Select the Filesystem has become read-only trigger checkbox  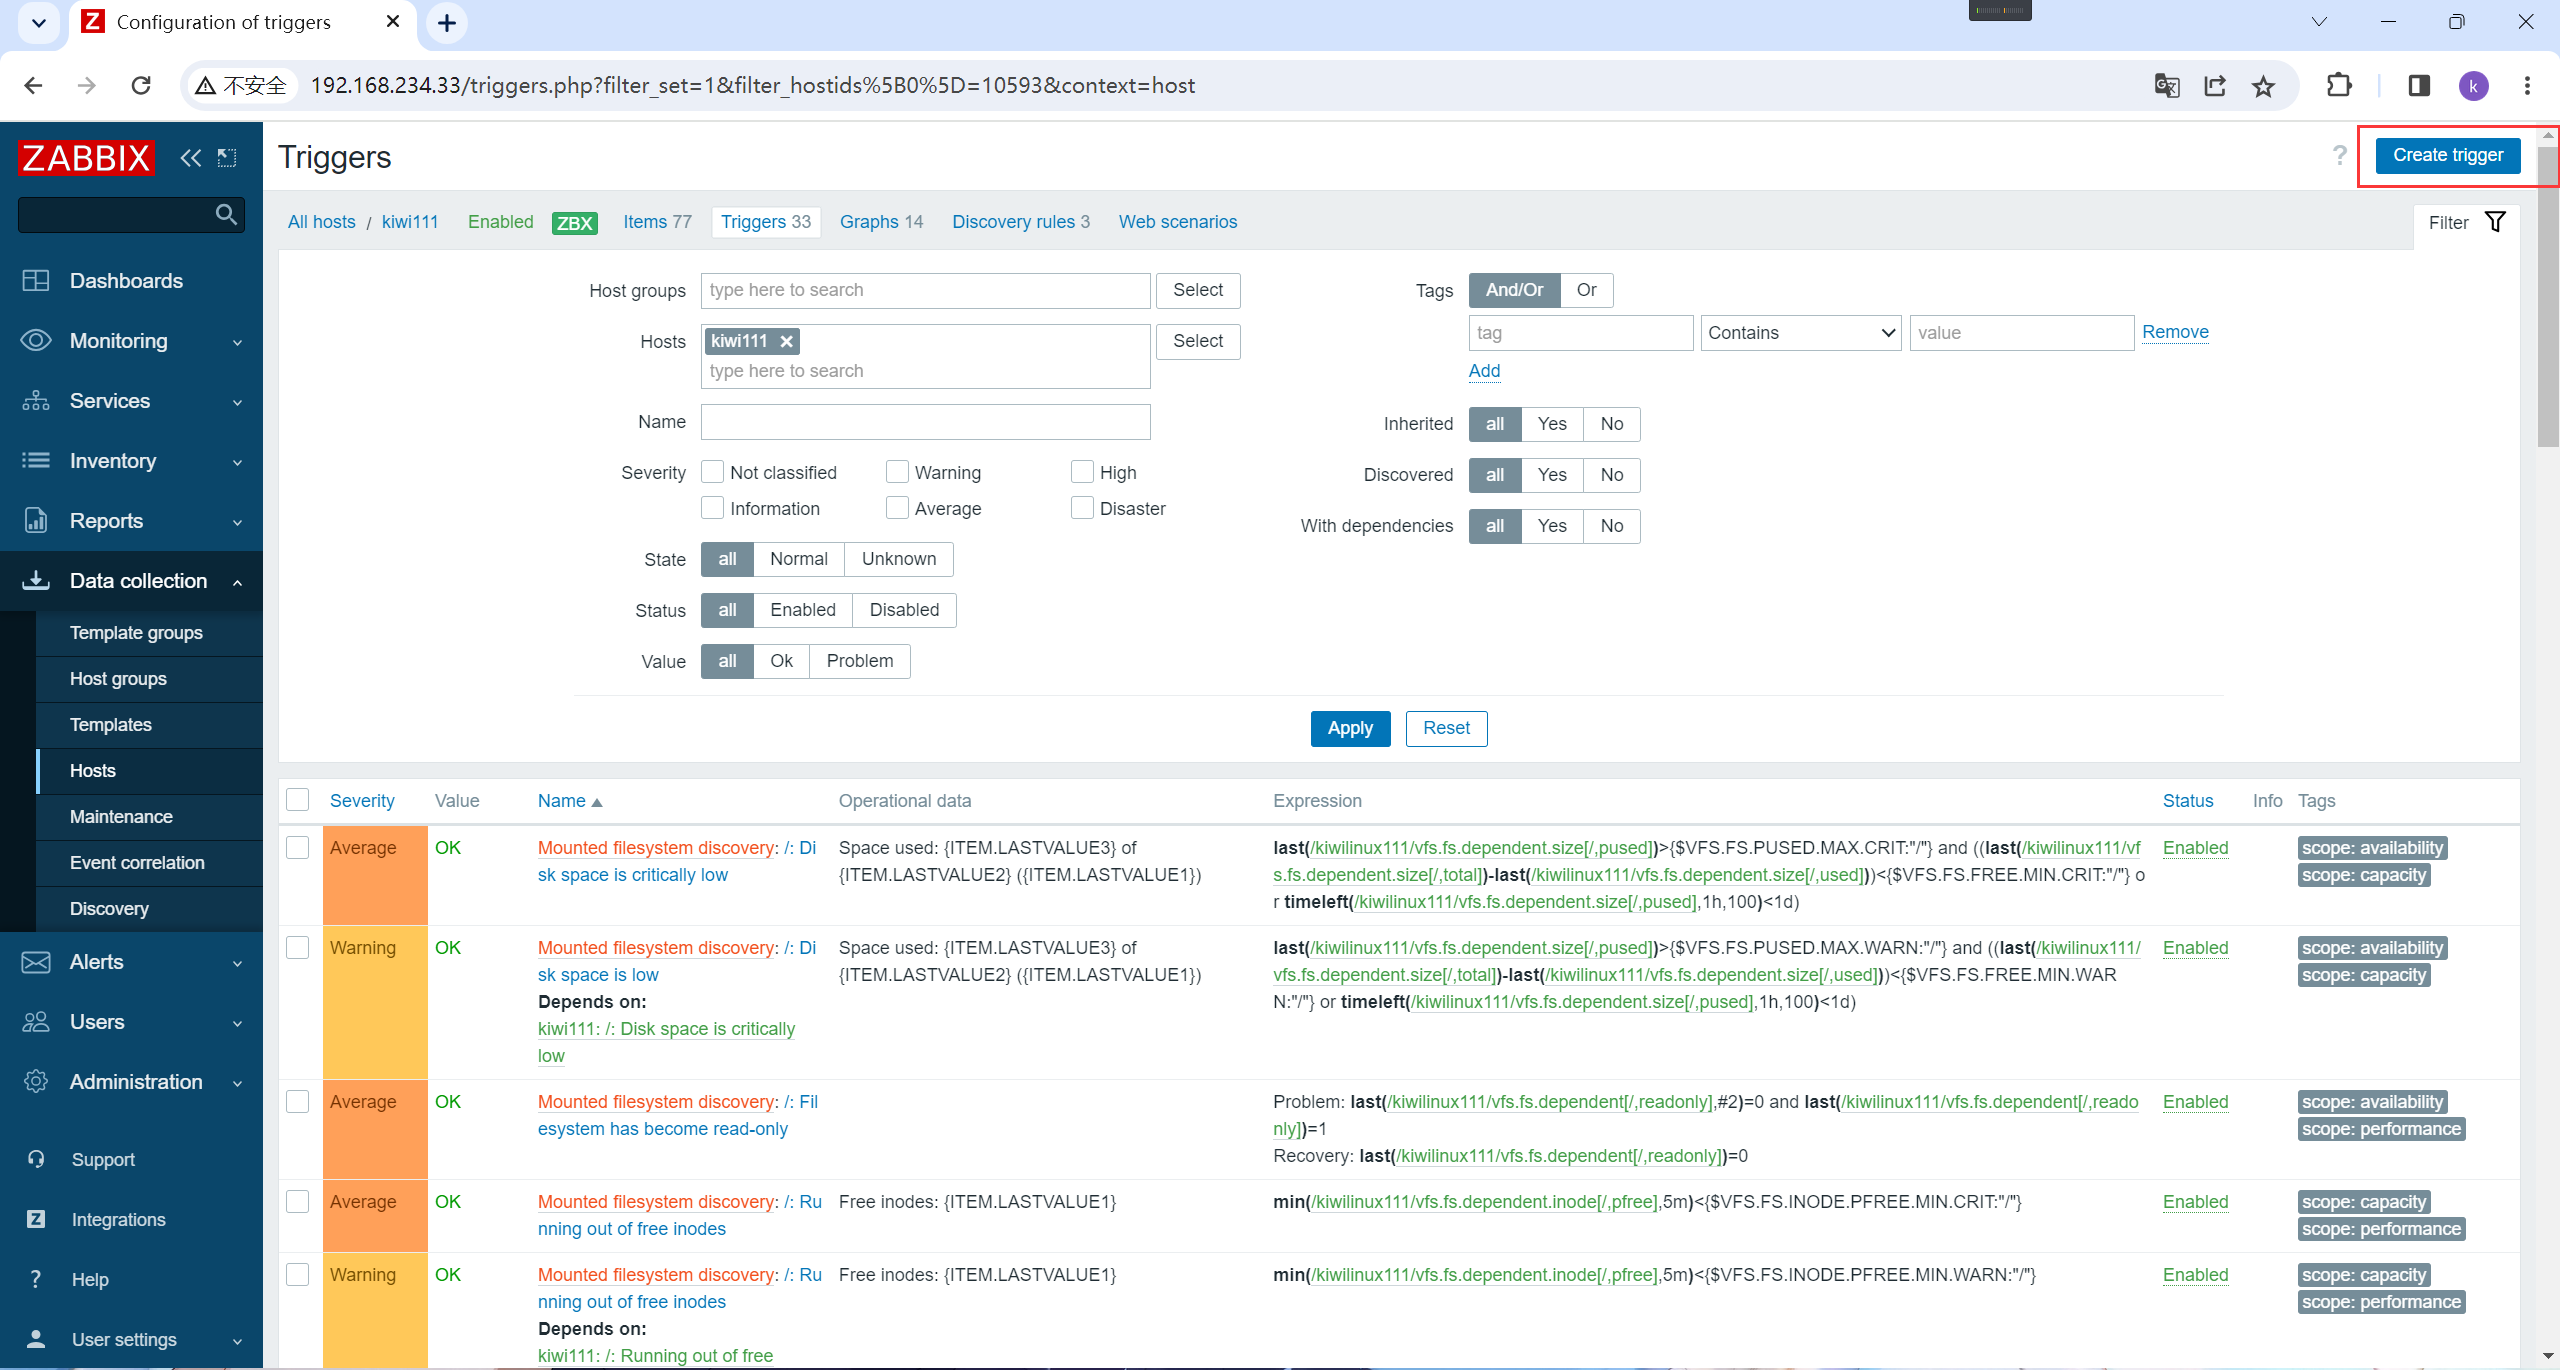298,1102
